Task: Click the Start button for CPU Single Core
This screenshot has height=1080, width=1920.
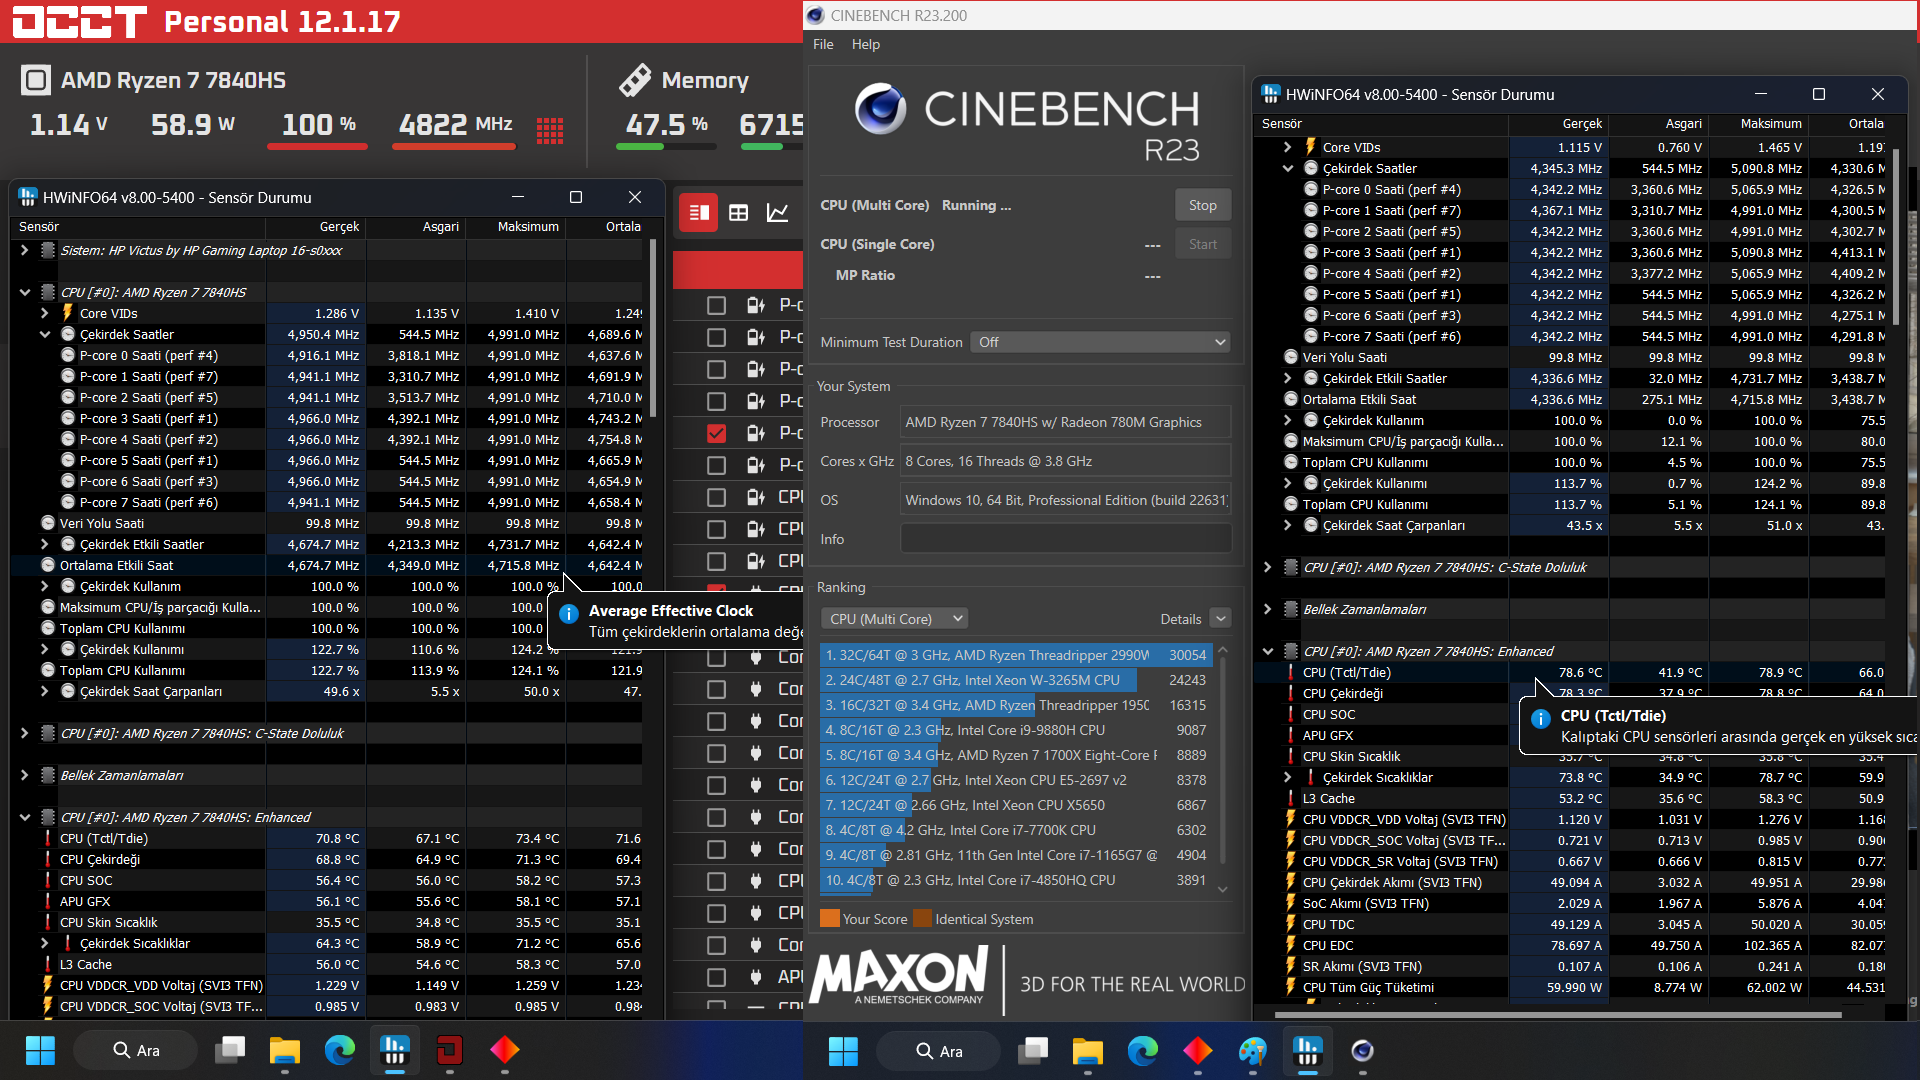Action: [x=1203, y=244]
